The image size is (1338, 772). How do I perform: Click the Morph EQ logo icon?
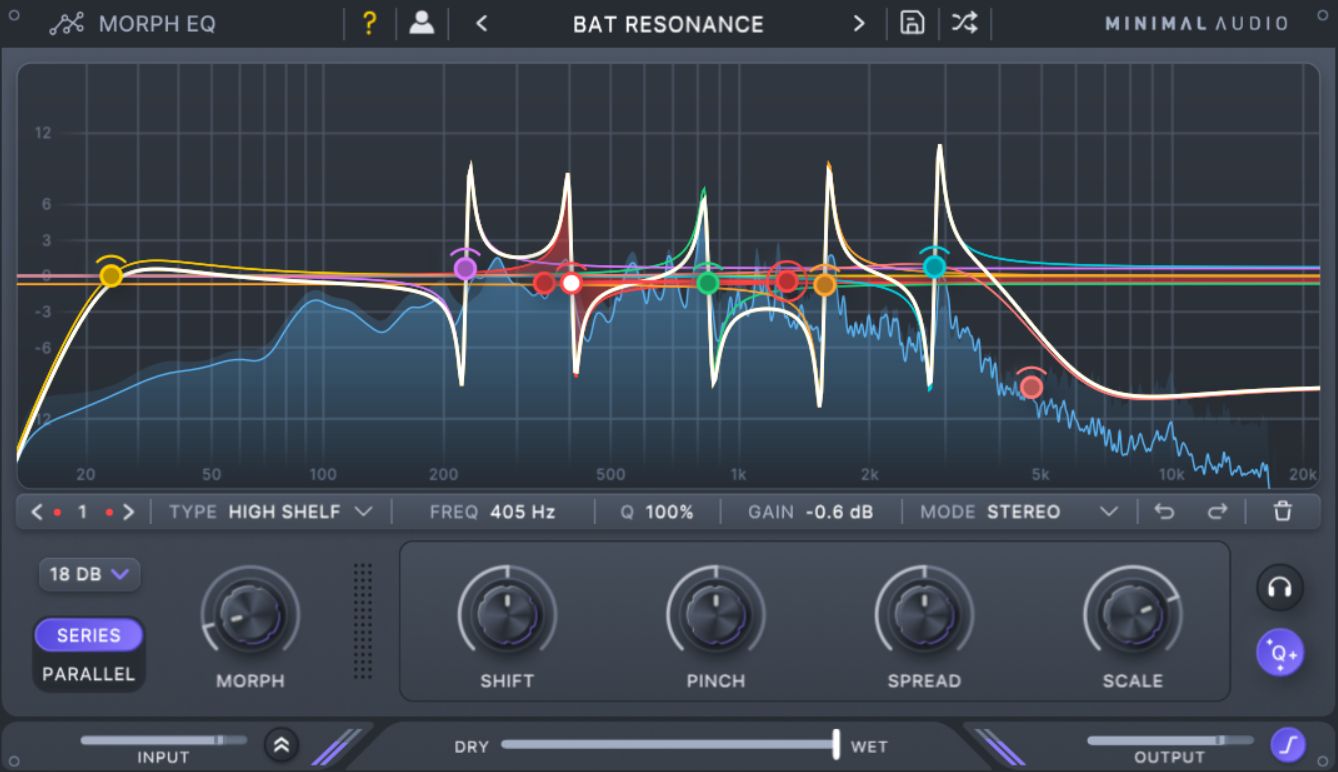tap(66, 24)
